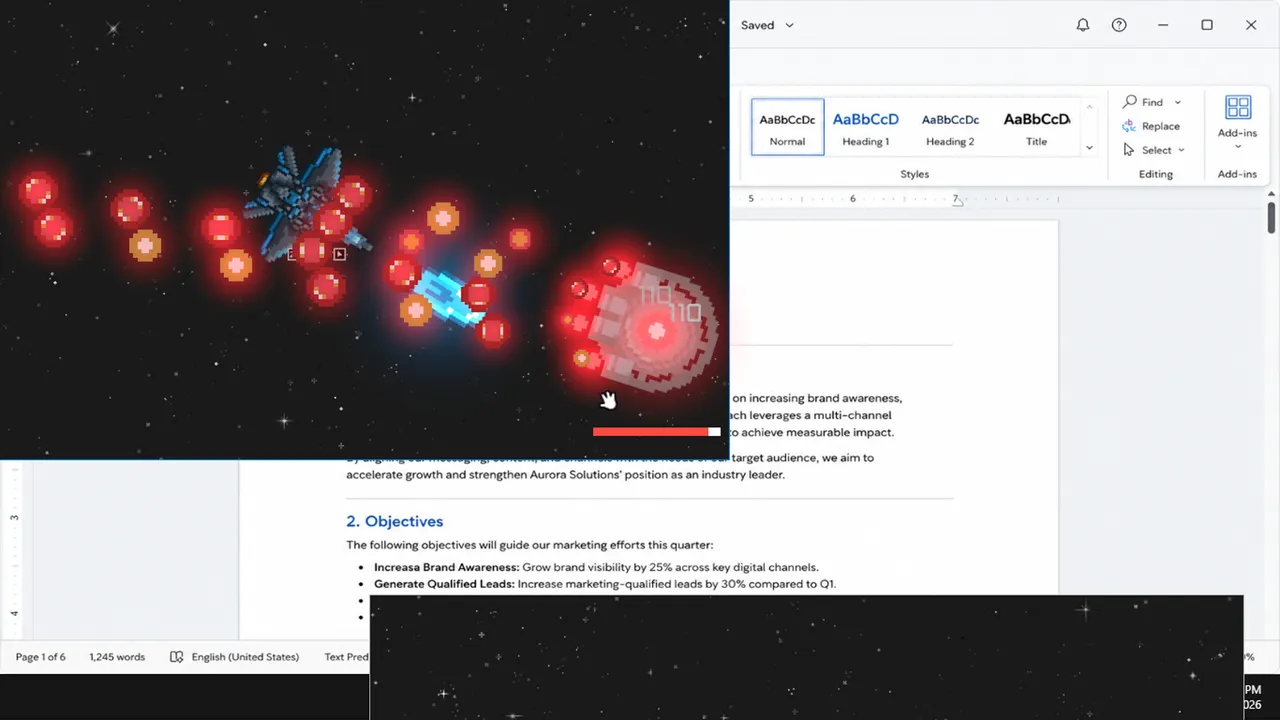Open the Select dropdown arrow
The width and height of the screenshot is (1280, 720).
[1181, 150]
